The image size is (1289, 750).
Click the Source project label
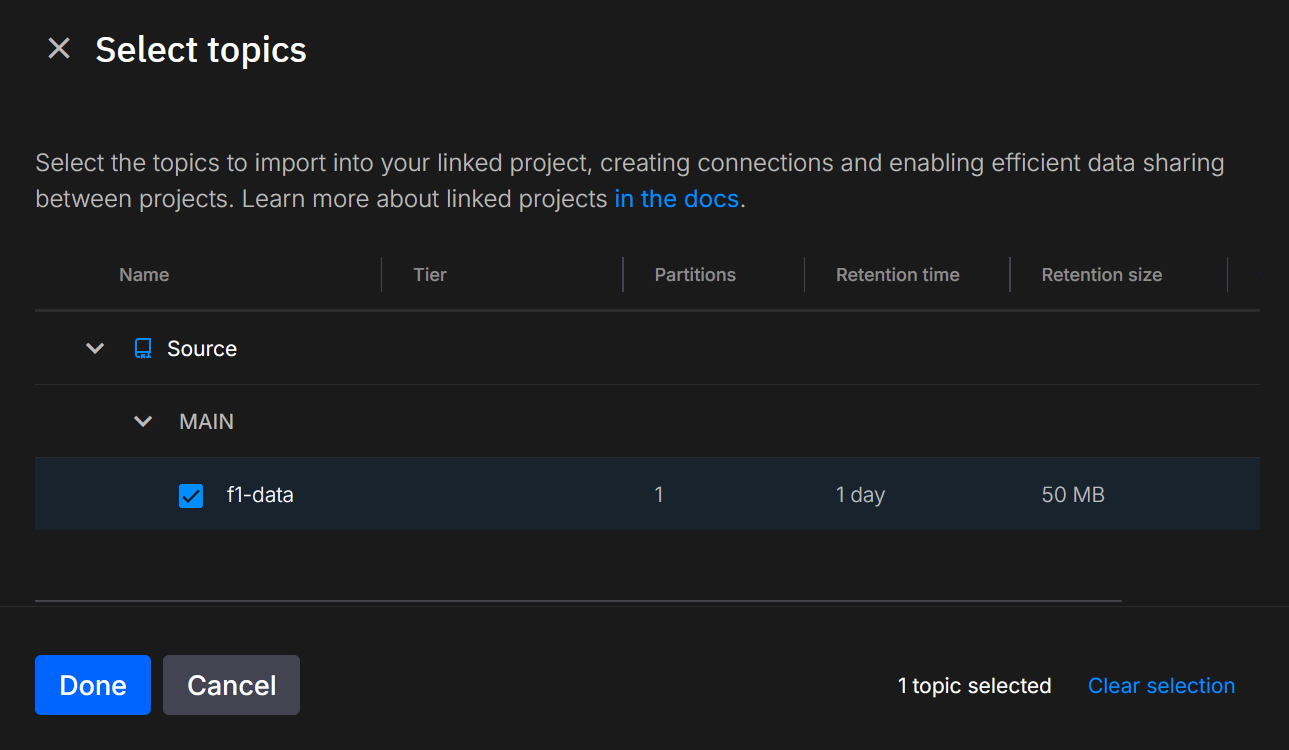pyautogui.click(x=202, y=349)
